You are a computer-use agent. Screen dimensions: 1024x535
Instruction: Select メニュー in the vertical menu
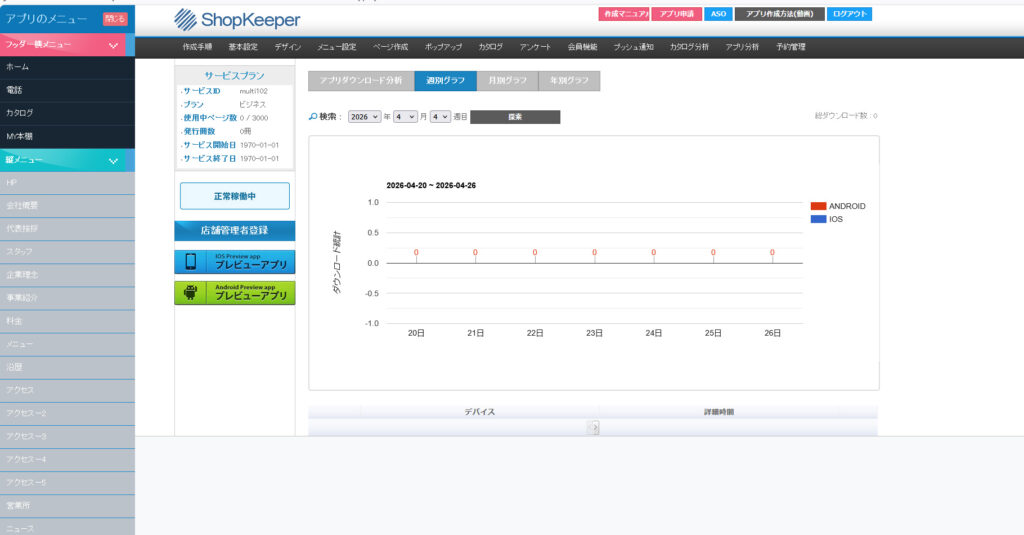coord(67,344)
